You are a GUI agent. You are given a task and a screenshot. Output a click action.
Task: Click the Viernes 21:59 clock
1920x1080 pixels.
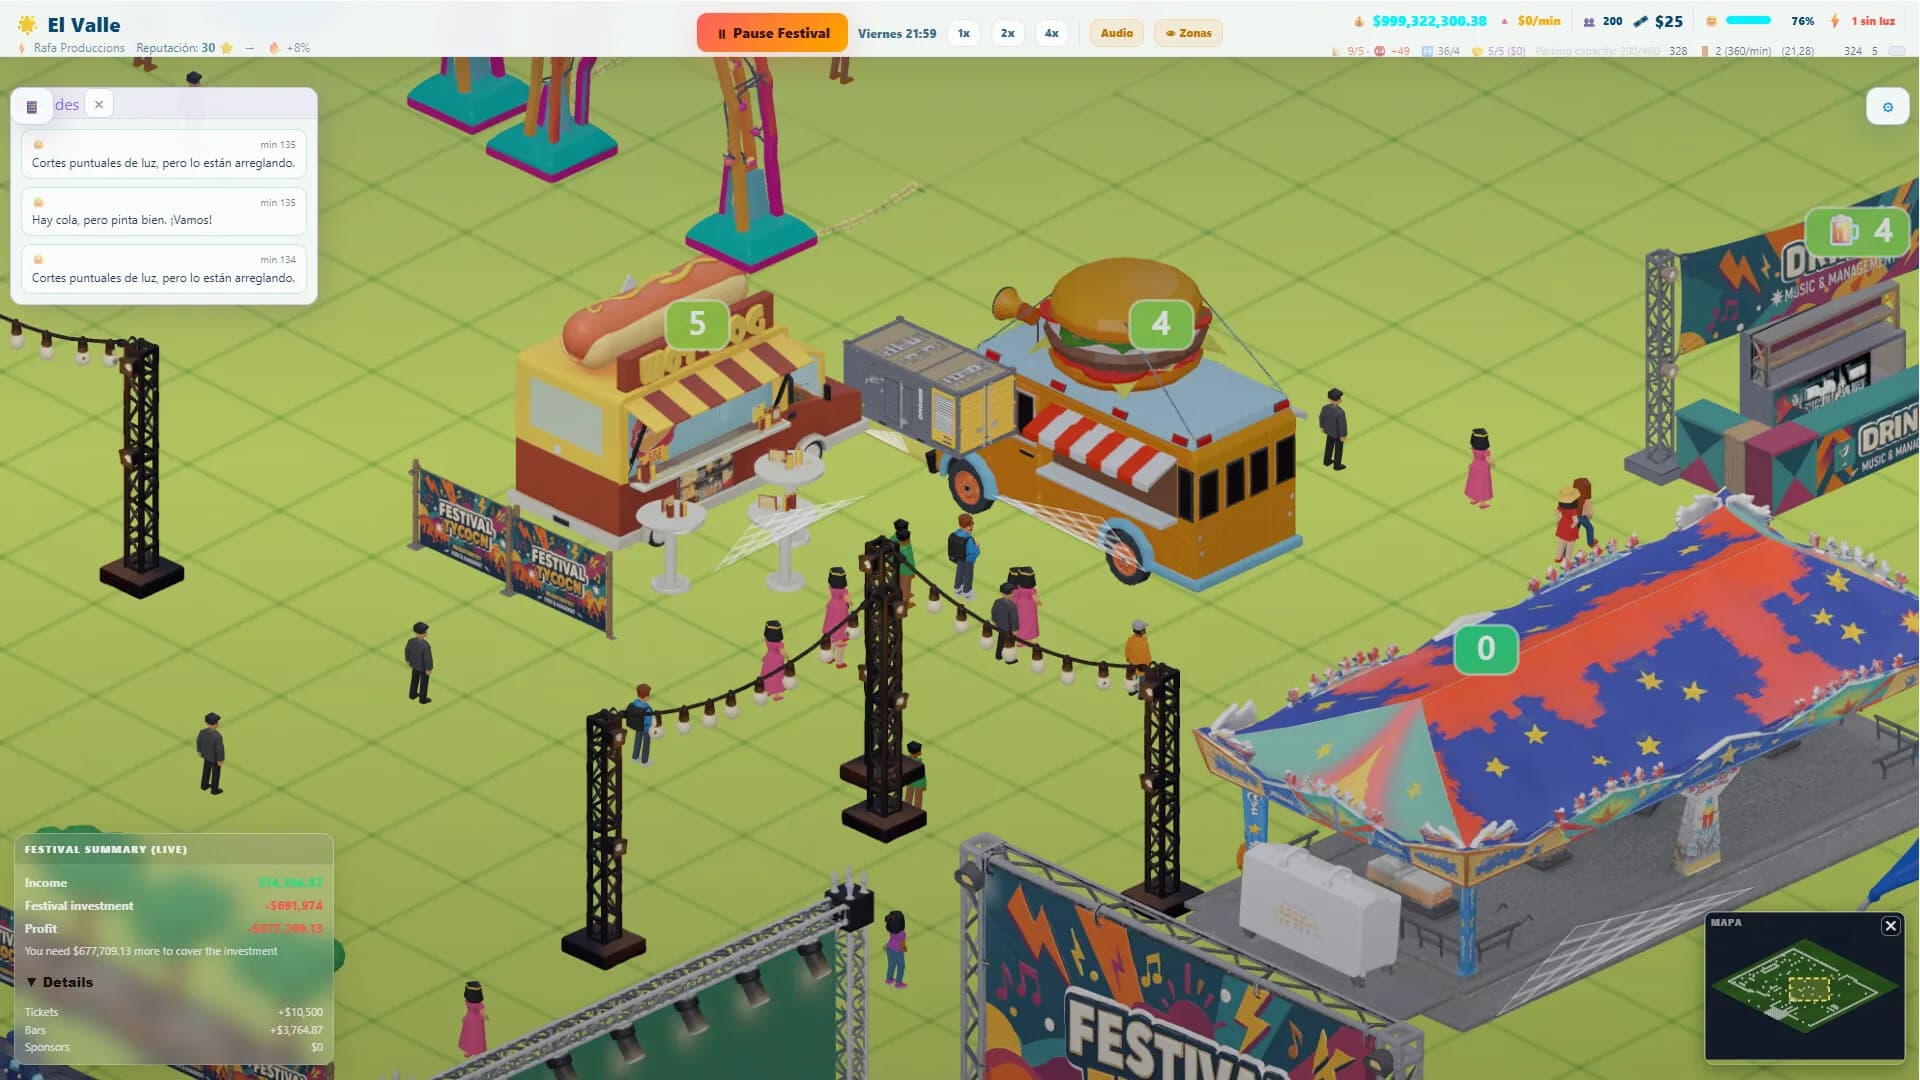[x=897, y=33]
